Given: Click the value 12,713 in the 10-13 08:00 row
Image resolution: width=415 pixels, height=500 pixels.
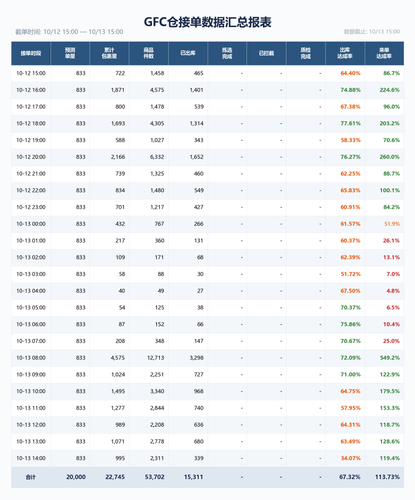Looking at the screenshot, I should (x=156, y=358).
